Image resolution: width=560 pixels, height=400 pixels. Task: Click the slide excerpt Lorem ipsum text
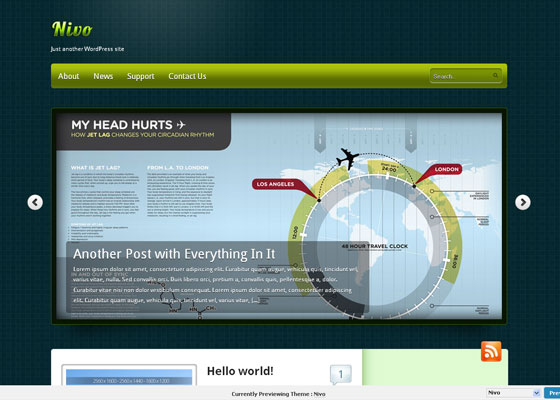(x=215, y=285)
